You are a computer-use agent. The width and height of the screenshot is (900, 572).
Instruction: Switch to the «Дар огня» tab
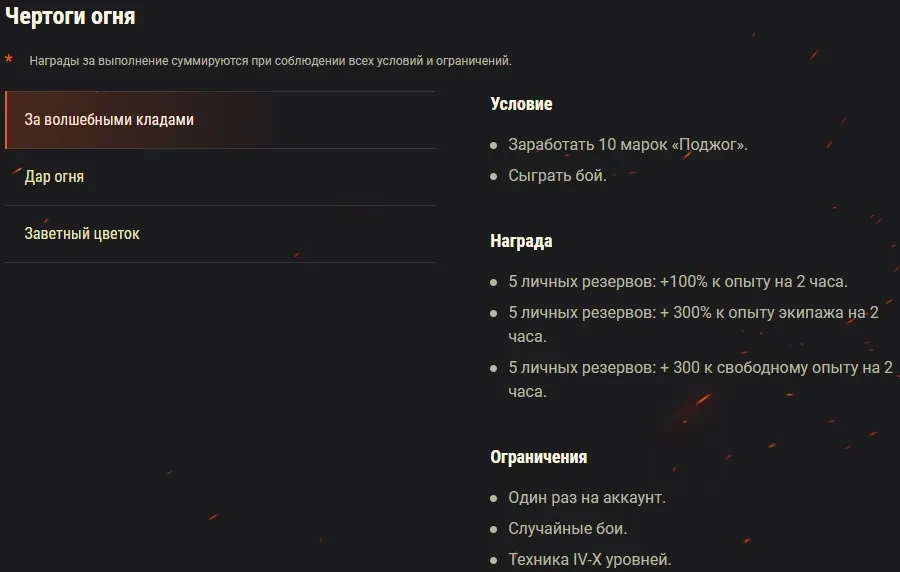[x=54, y=177]
